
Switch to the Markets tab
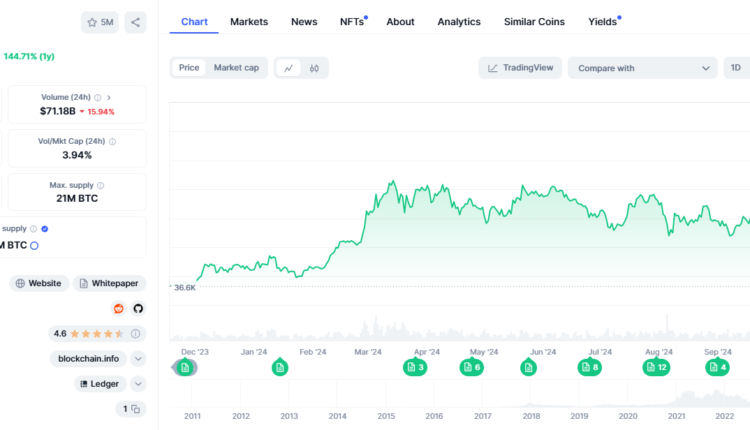click(x=249, y=21)
